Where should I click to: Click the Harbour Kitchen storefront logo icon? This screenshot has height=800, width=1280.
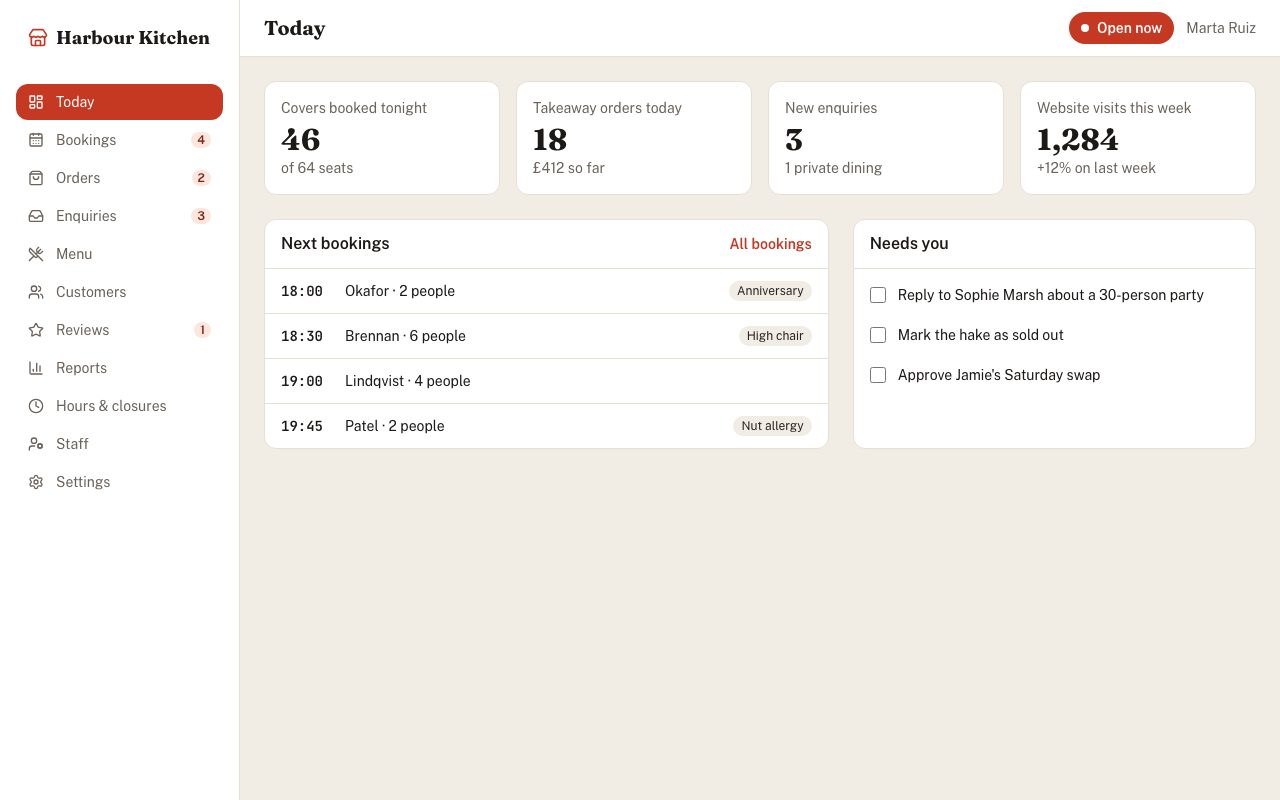tap(38, 38)
